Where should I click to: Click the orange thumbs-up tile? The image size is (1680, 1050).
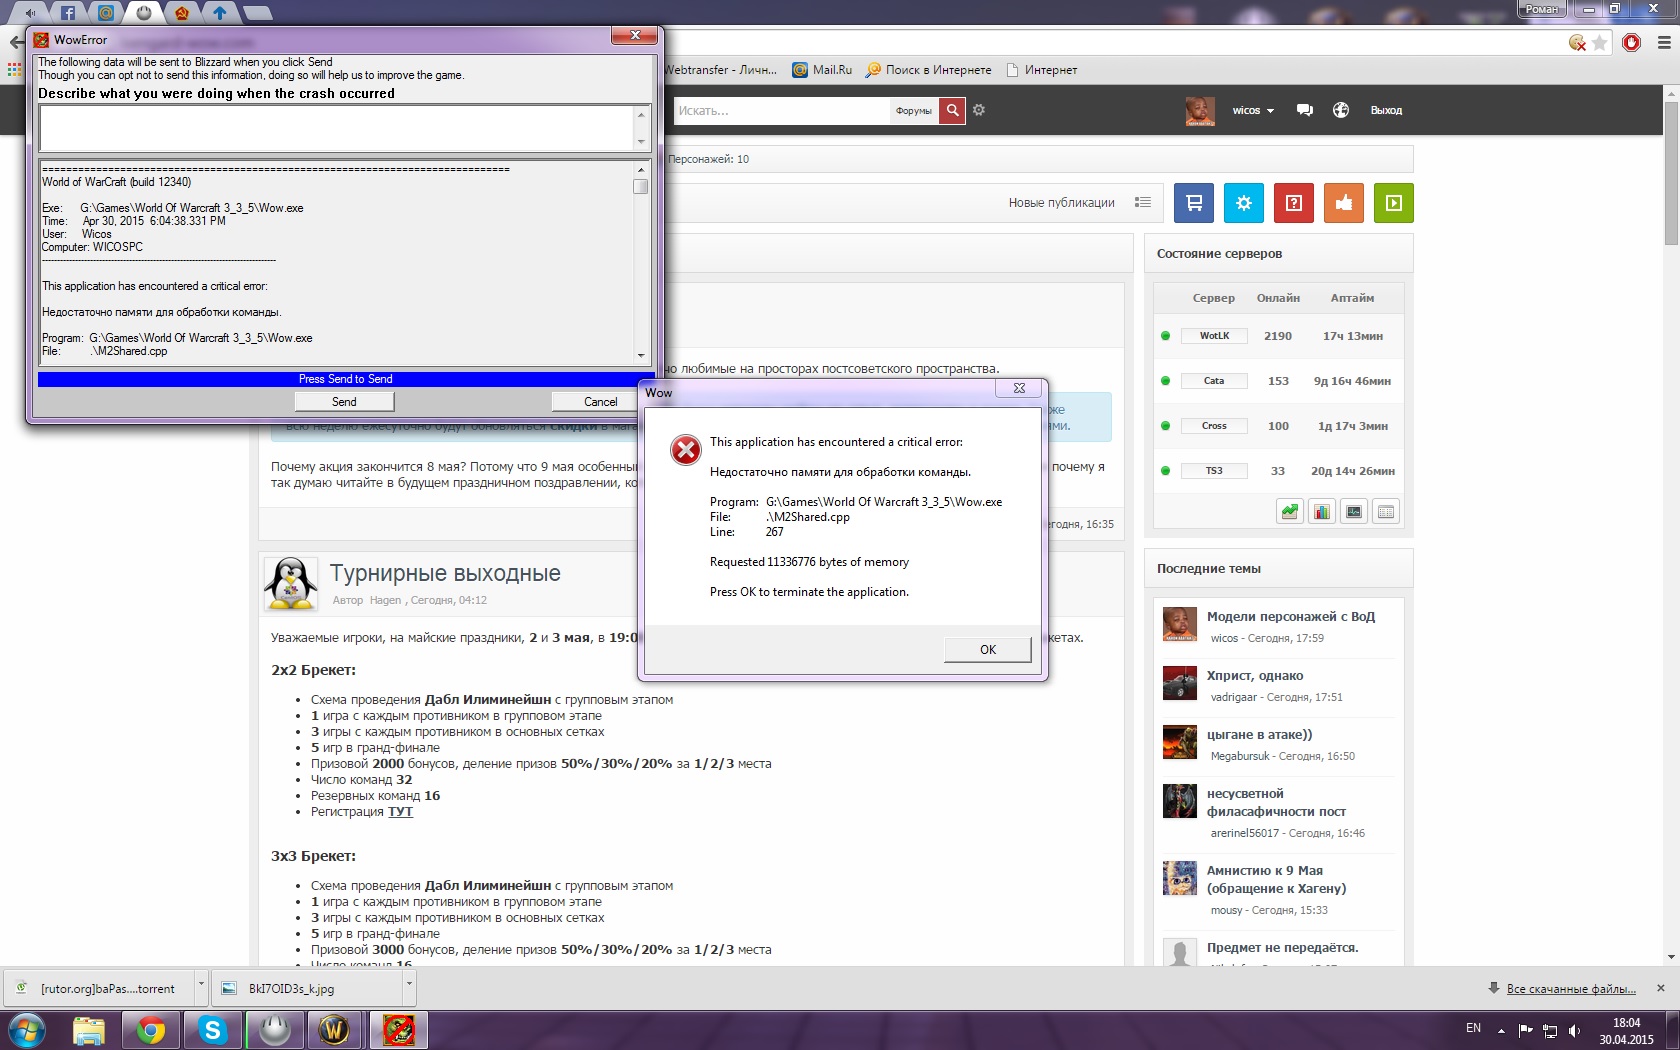click(x=1343, y=203)
